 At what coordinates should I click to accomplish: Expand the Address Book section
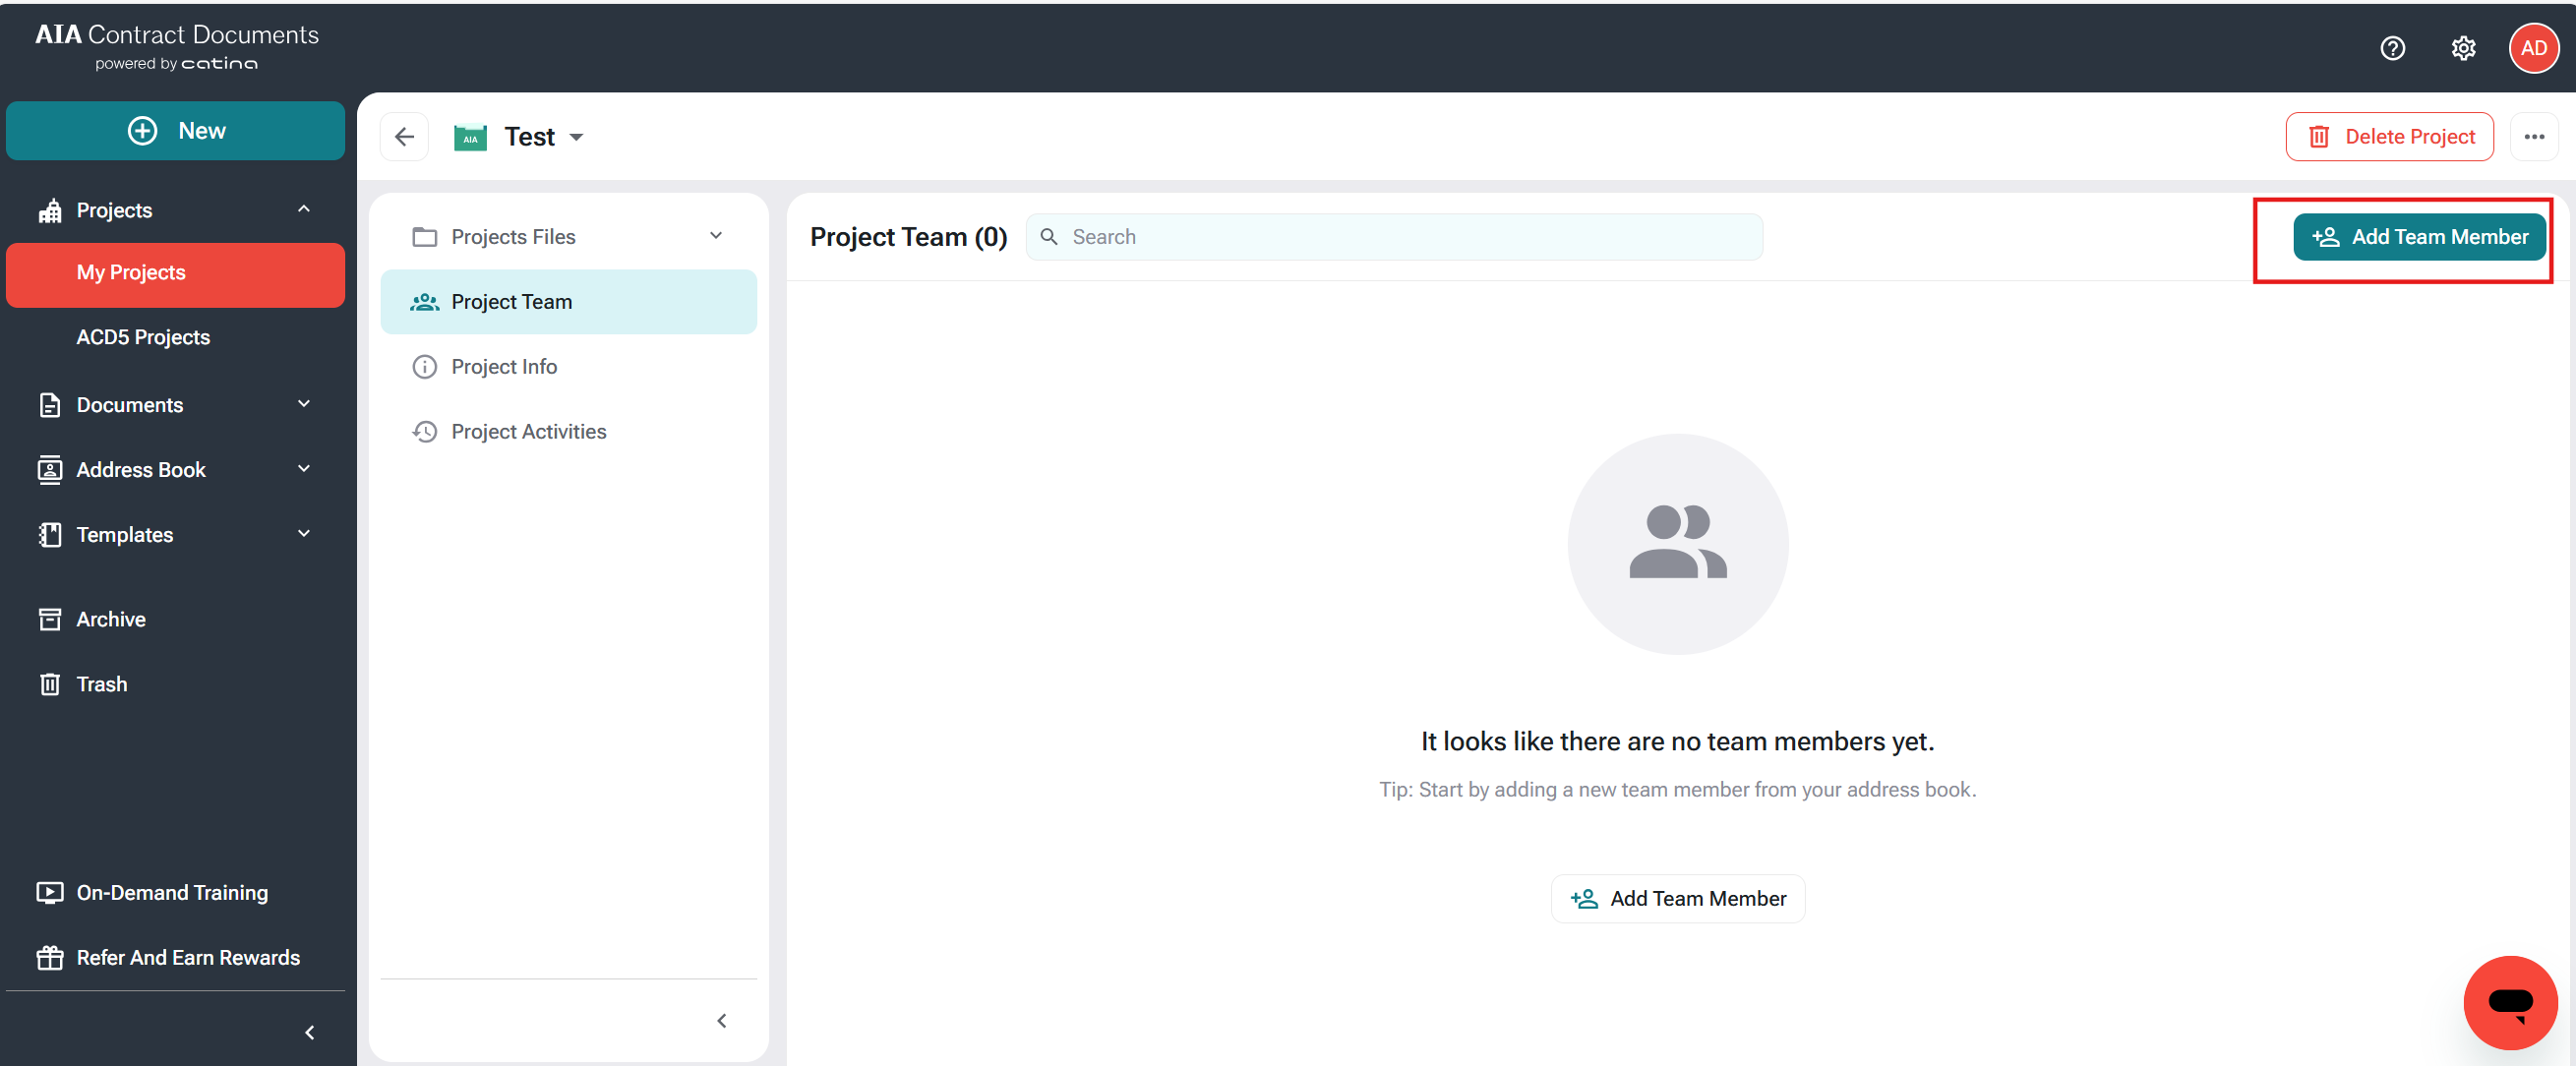click(304, 469)
